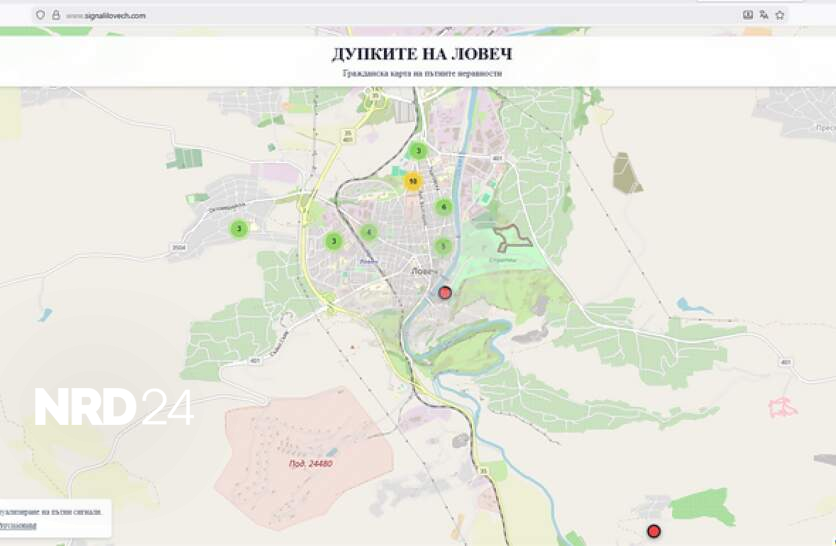Click the translate page icon
836x546 pixels.
tap(764, 15)
